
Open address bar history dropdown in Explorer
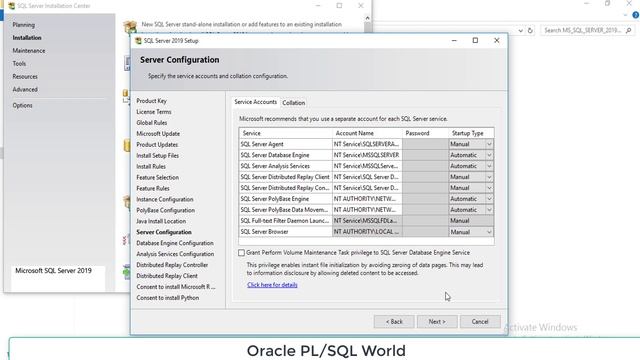click(x=520, y=31)
